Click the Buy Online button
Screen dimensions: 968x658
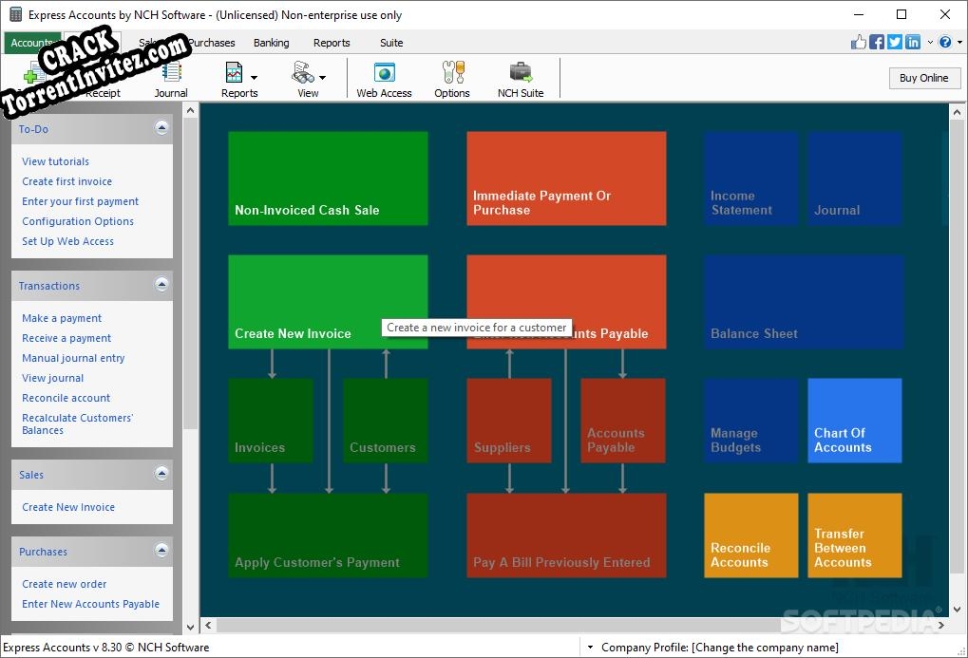923,78
